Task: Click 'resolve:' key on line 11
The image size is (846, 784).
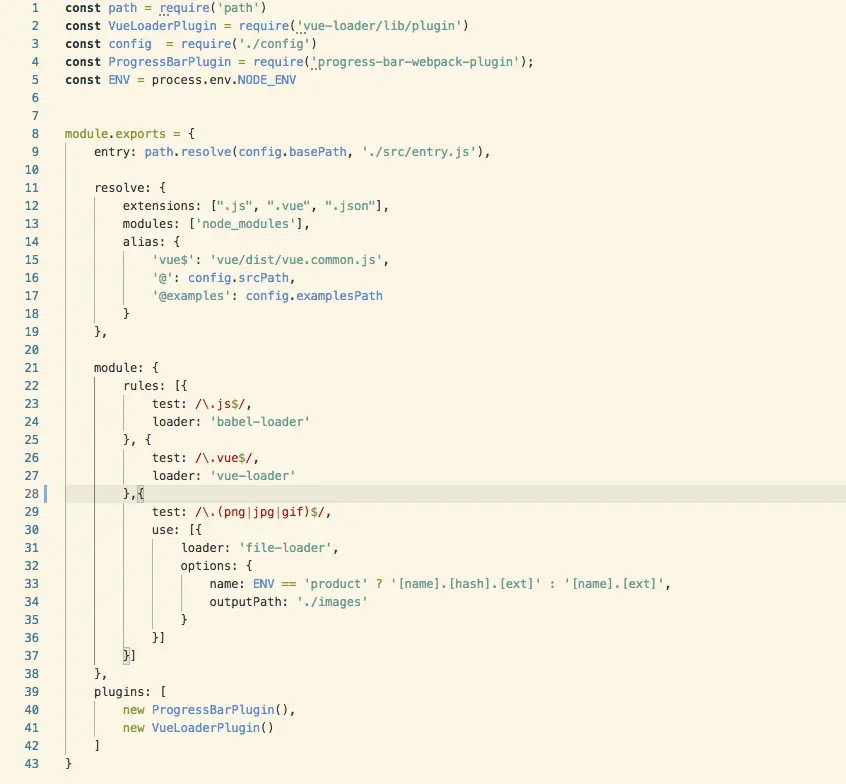Action: [122, 188]
